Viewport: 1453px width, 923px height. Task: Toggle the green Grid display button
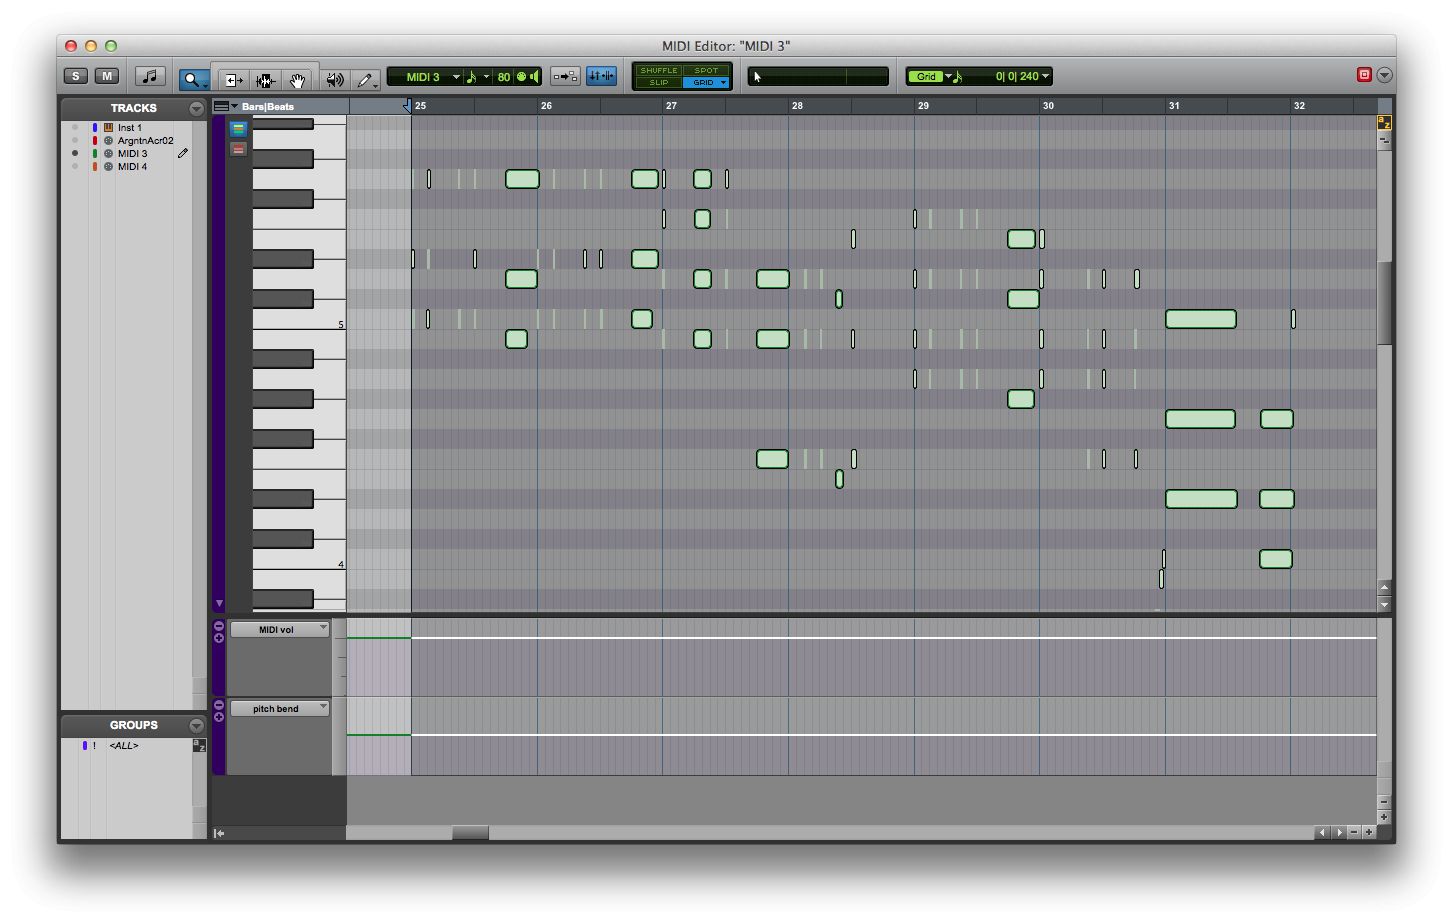coord(926,77)
